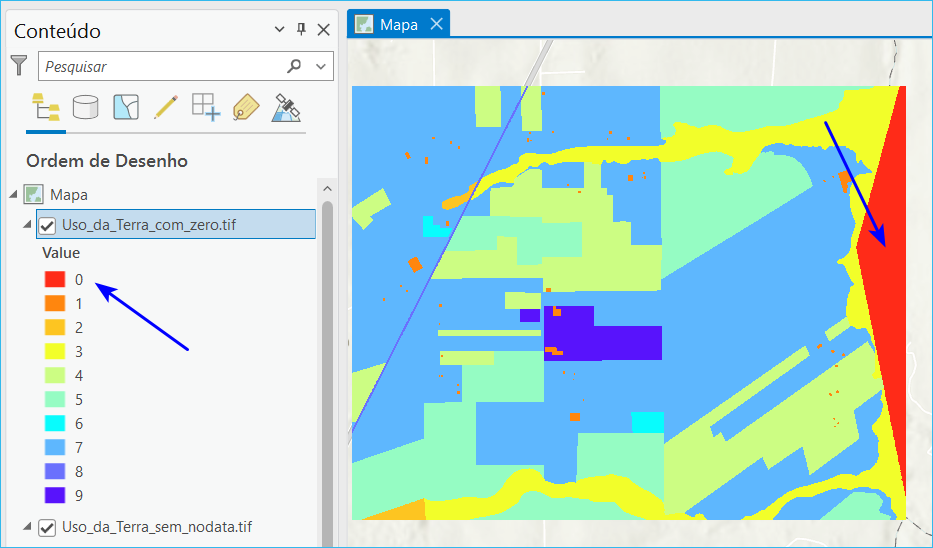
Task: Toggle visibility of Uso_da_Terra_com_zero.tif layer
Action: [47, 226]
